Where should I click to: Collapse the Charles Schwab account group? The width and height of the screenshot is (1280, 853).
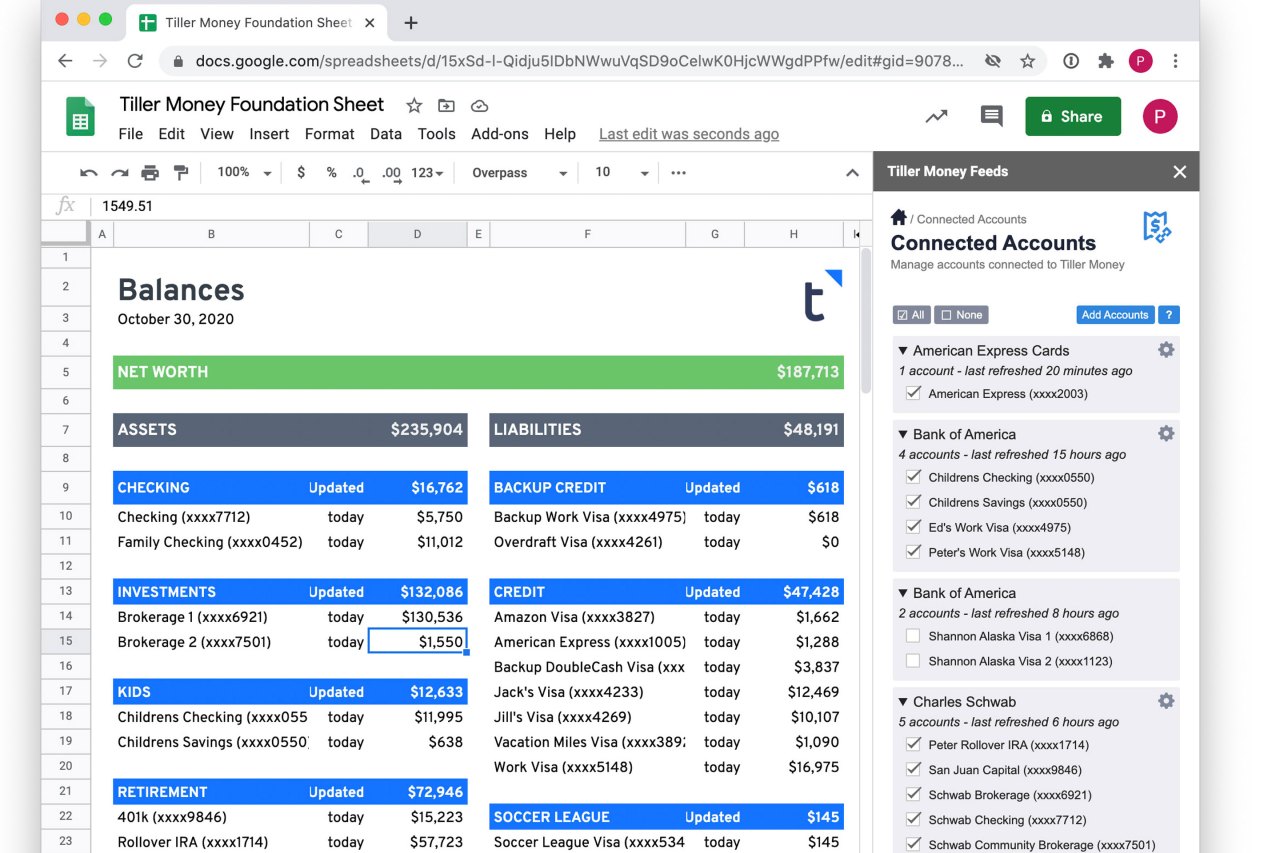point(903,702)
